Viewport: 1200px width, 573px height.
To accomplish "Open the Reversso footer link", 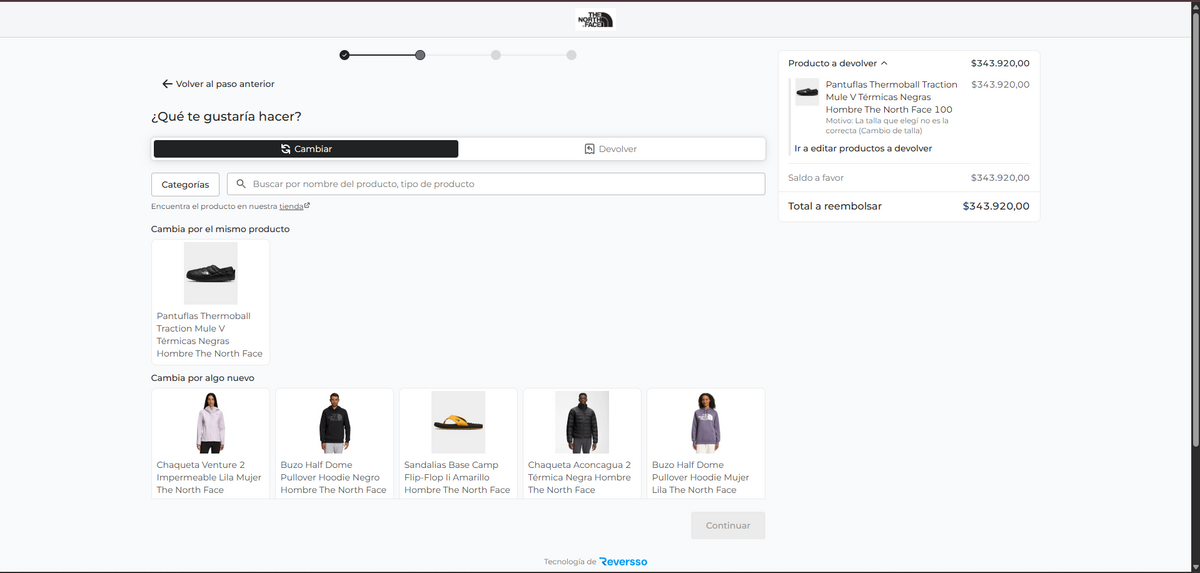I will coord(624,562).
